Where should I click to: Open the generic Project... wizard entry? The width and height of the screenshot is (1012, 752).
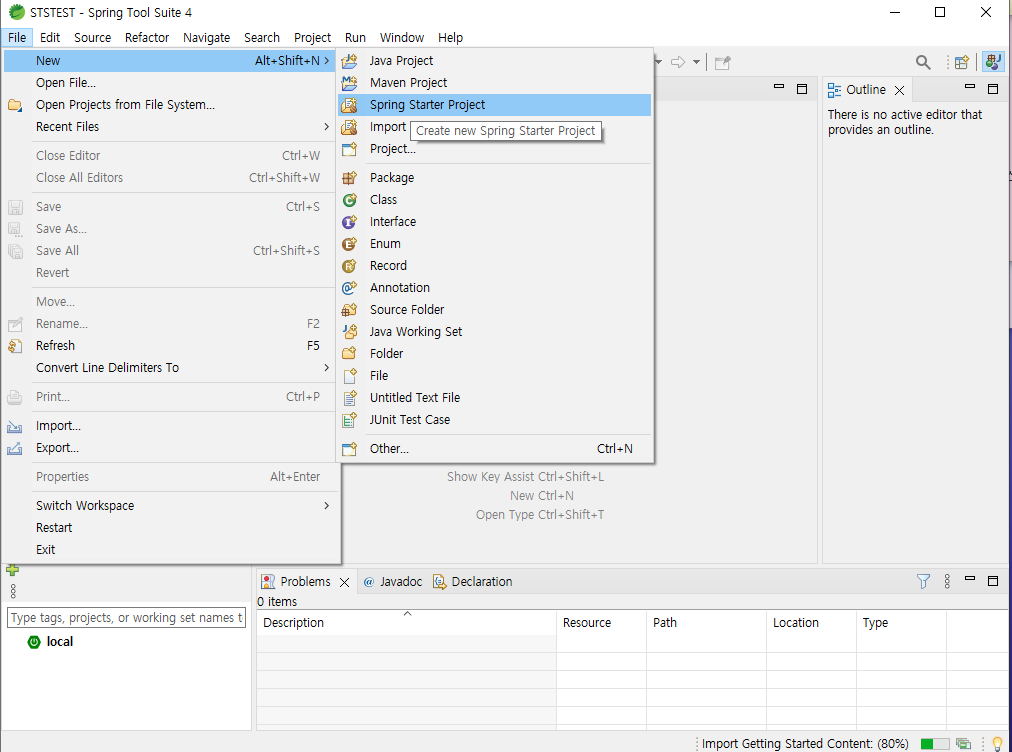494,149
